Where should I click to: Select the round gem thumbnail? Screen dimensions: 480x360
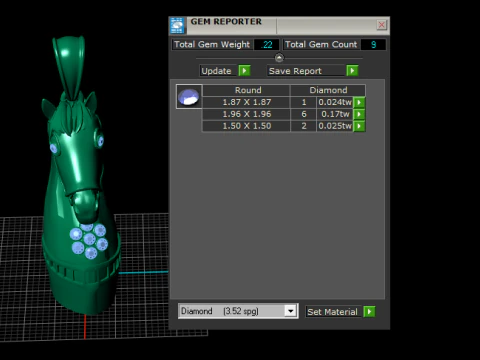(x=189, y=97)
